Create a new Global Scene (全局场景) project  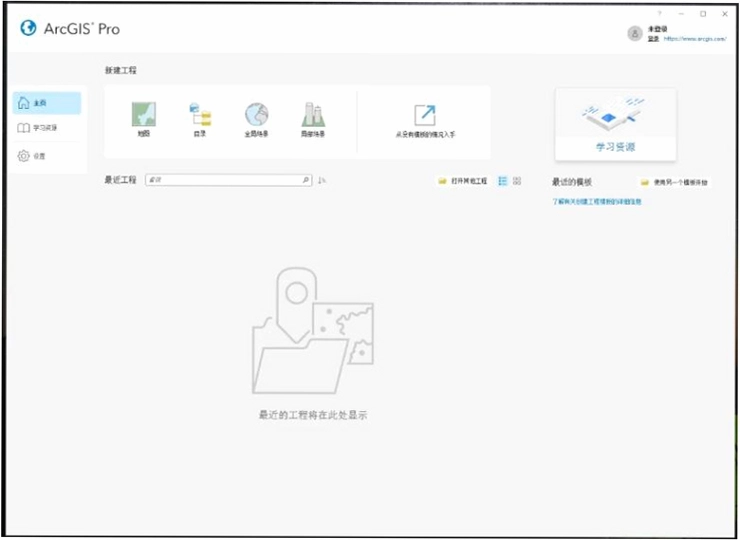coord(256,119)
